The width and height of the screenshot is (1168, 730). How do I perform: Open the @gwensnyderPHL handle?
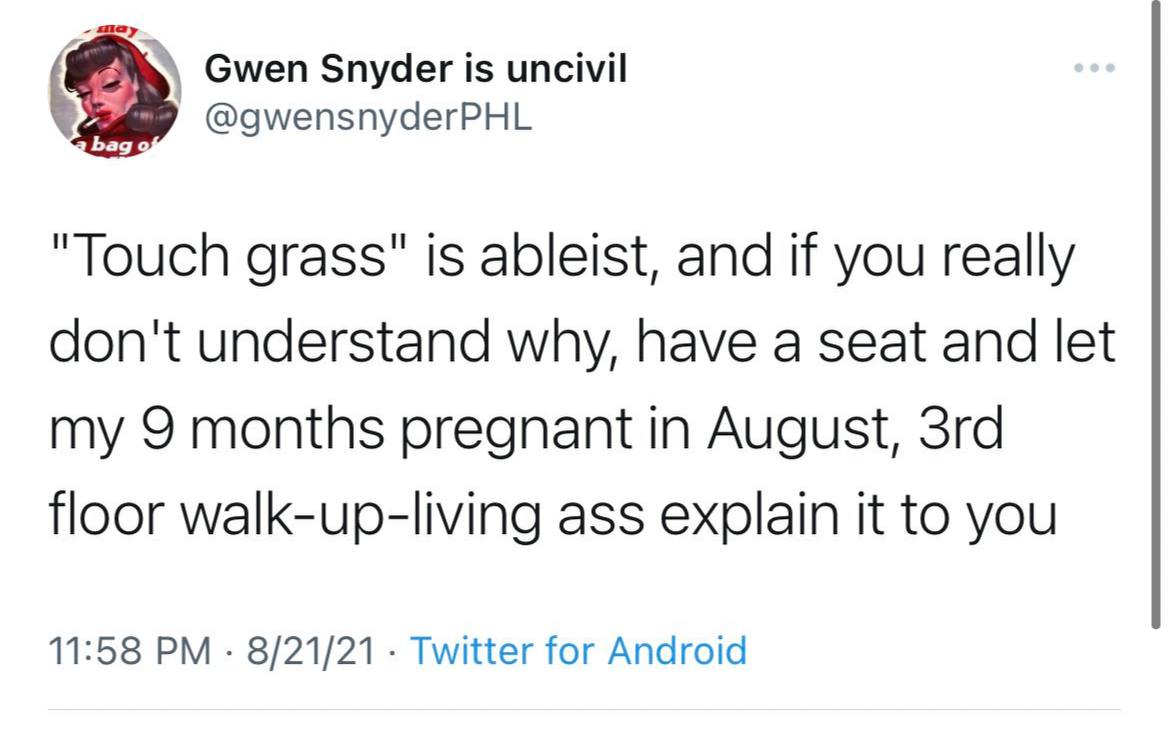pyautogui.click(x=368, y=118)
